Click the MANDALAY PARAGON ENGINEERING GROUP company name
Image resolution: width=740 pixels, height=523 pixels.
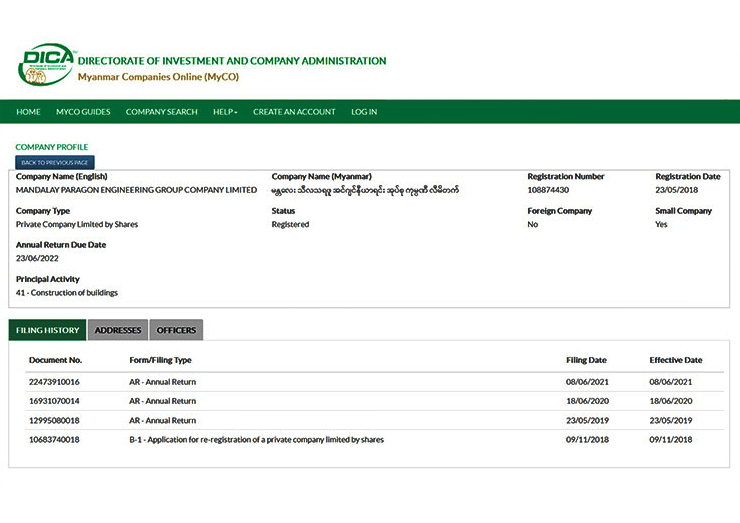coord(136,190)
